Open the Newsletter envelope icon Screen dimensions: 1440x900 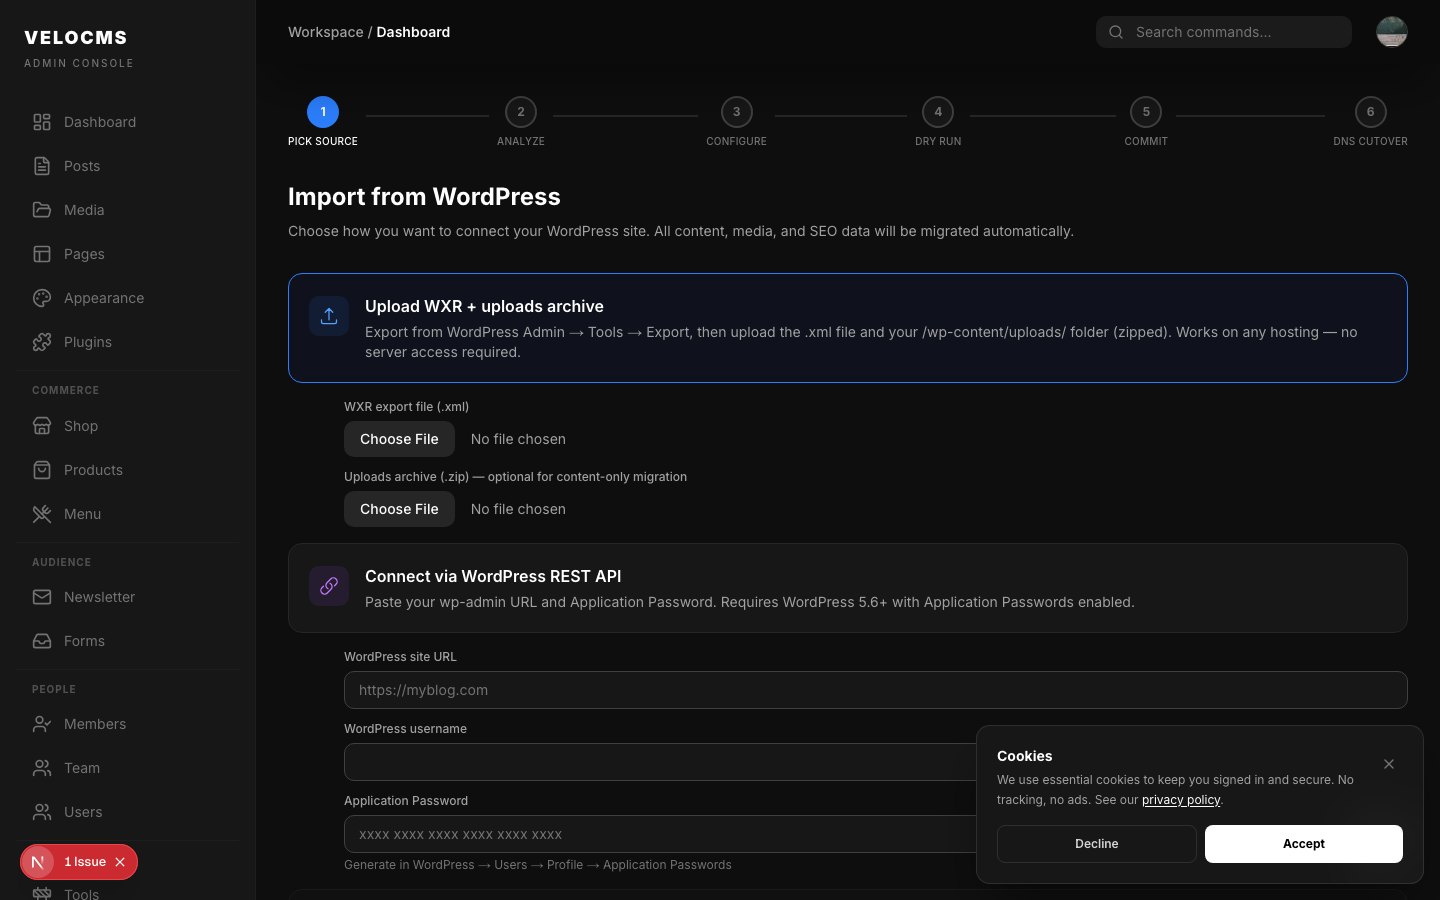tap(41, 597)
